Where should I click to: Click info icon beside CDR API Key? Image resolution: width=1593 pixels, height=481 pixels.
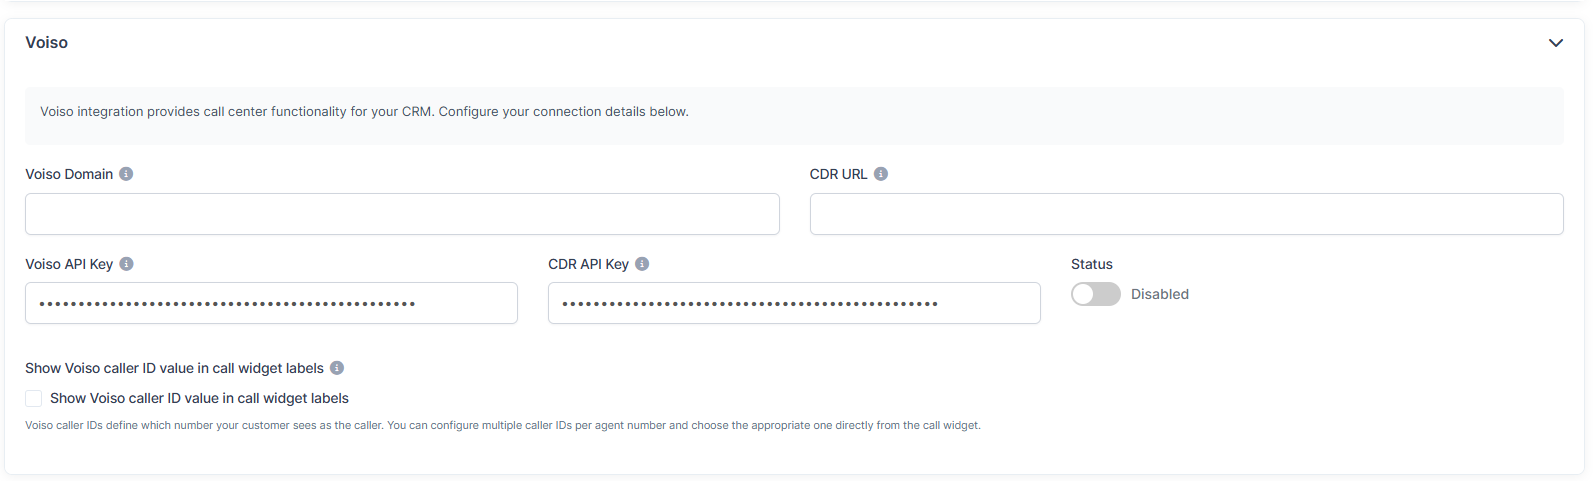[642, 264]
